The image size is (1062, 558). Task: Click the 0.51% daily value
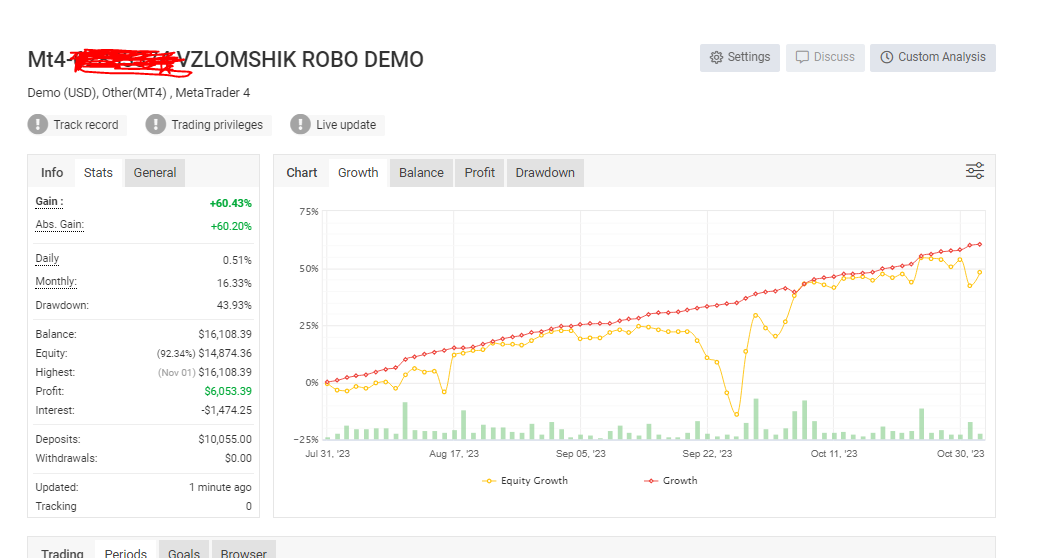237,261
